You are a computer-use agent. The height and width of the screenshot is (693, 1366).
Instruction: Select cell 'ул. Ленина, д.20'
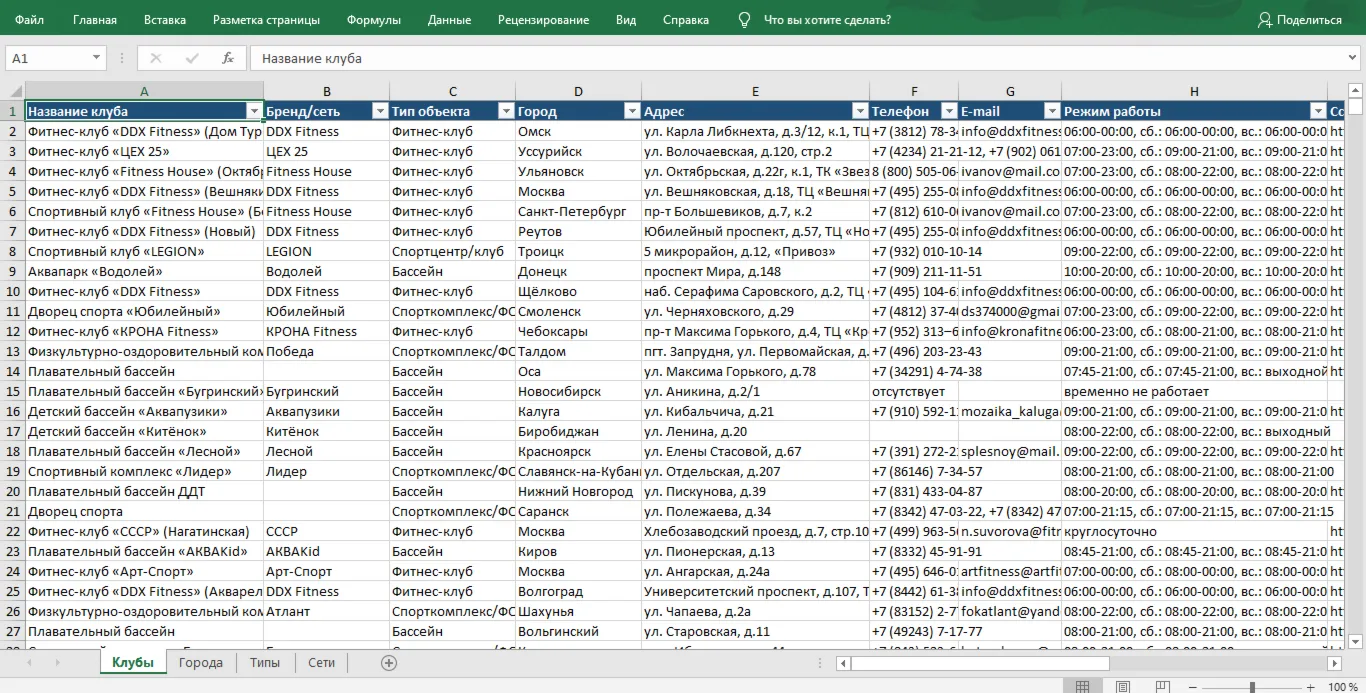755,431
